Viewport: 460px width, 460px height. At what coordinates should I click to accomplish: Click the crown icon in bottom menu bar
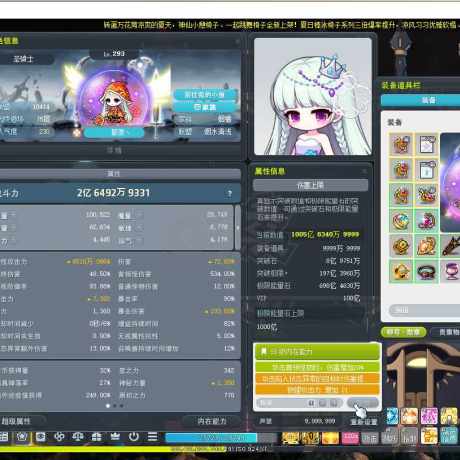coord(115,436)
